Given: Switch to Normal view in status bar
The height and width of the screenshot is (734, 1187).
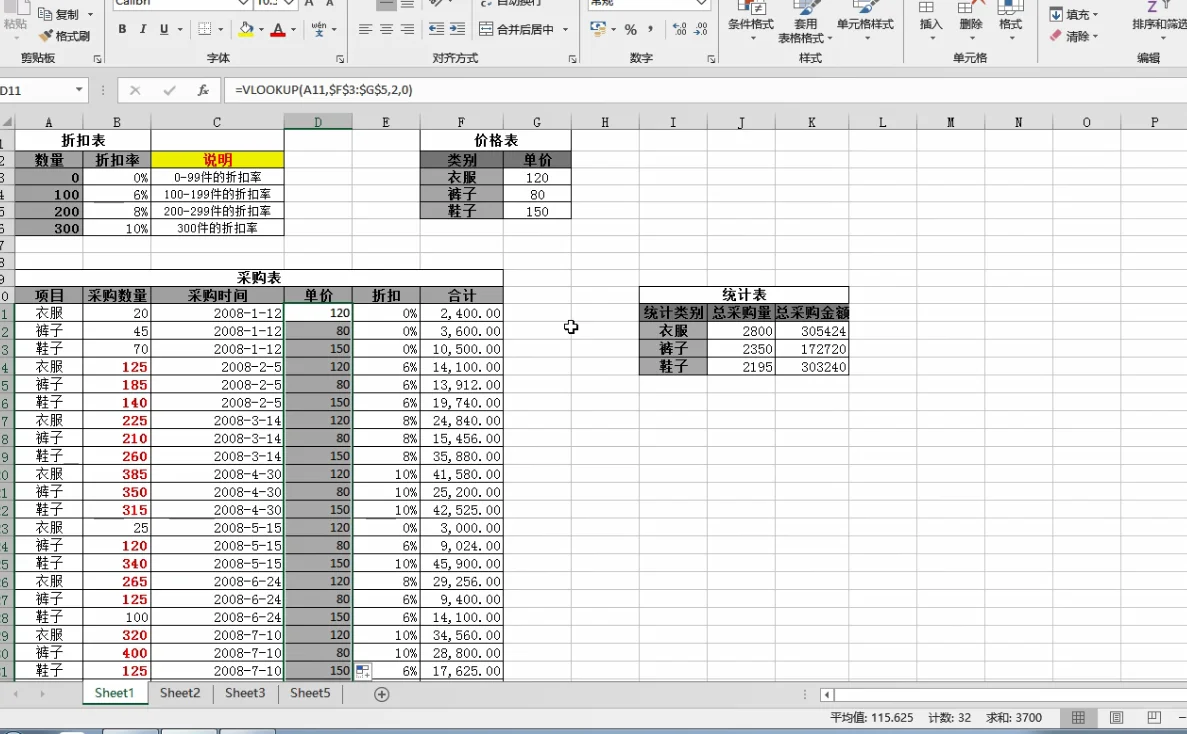Looking at the screenshot, I should pos(1078,717).
